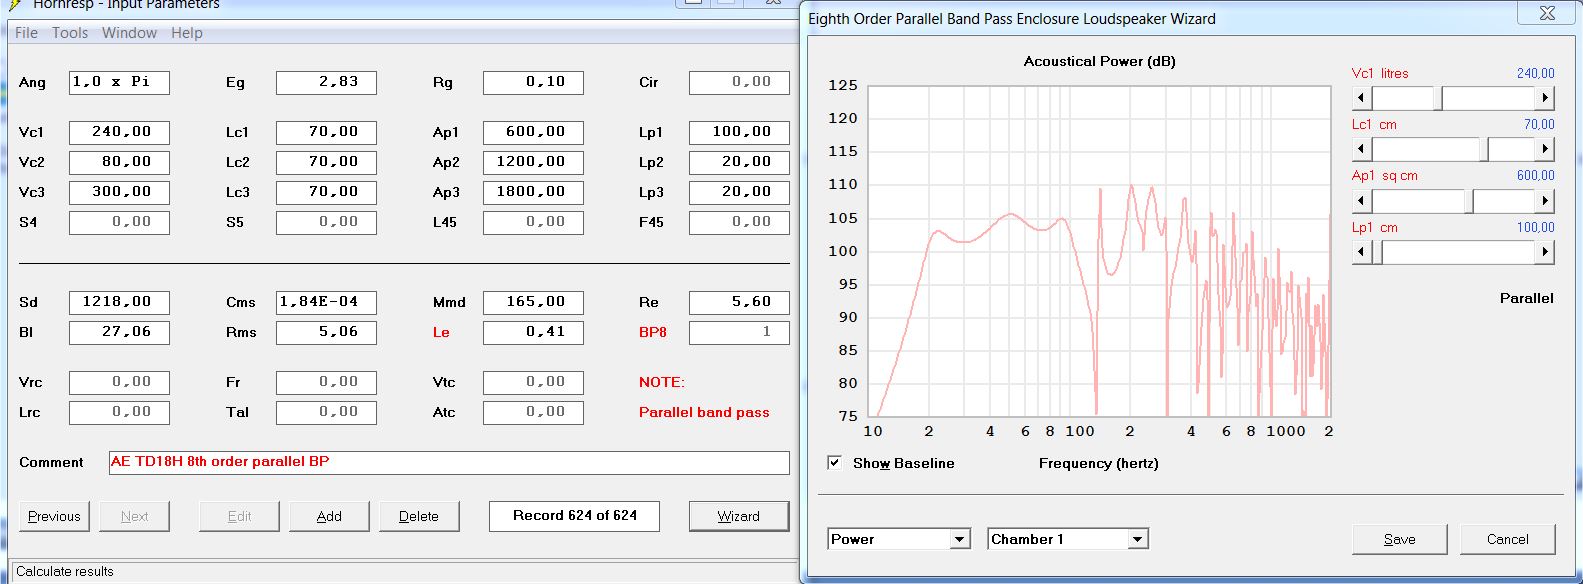Viewport: 1583px width, 584px height.
Task: Click the Parallel band pass note
Action: click(x=704, y=412)
